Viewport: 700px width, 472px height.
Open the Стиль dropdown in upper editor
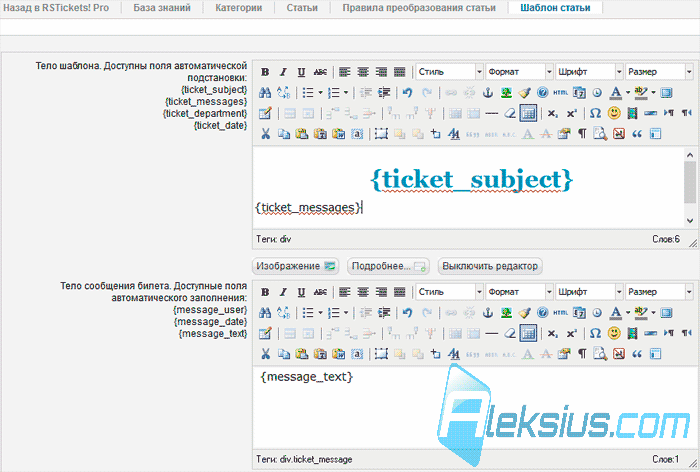click(450, 72)
